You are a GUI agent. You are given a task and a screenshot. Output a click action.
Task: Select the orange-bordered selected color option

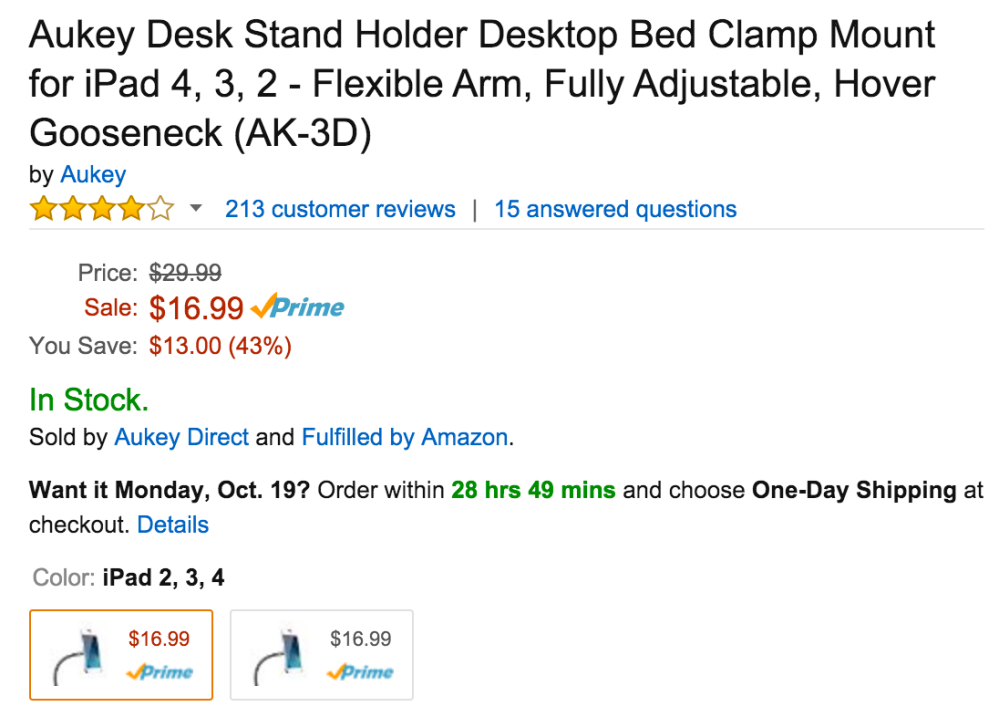pos(121,654)
